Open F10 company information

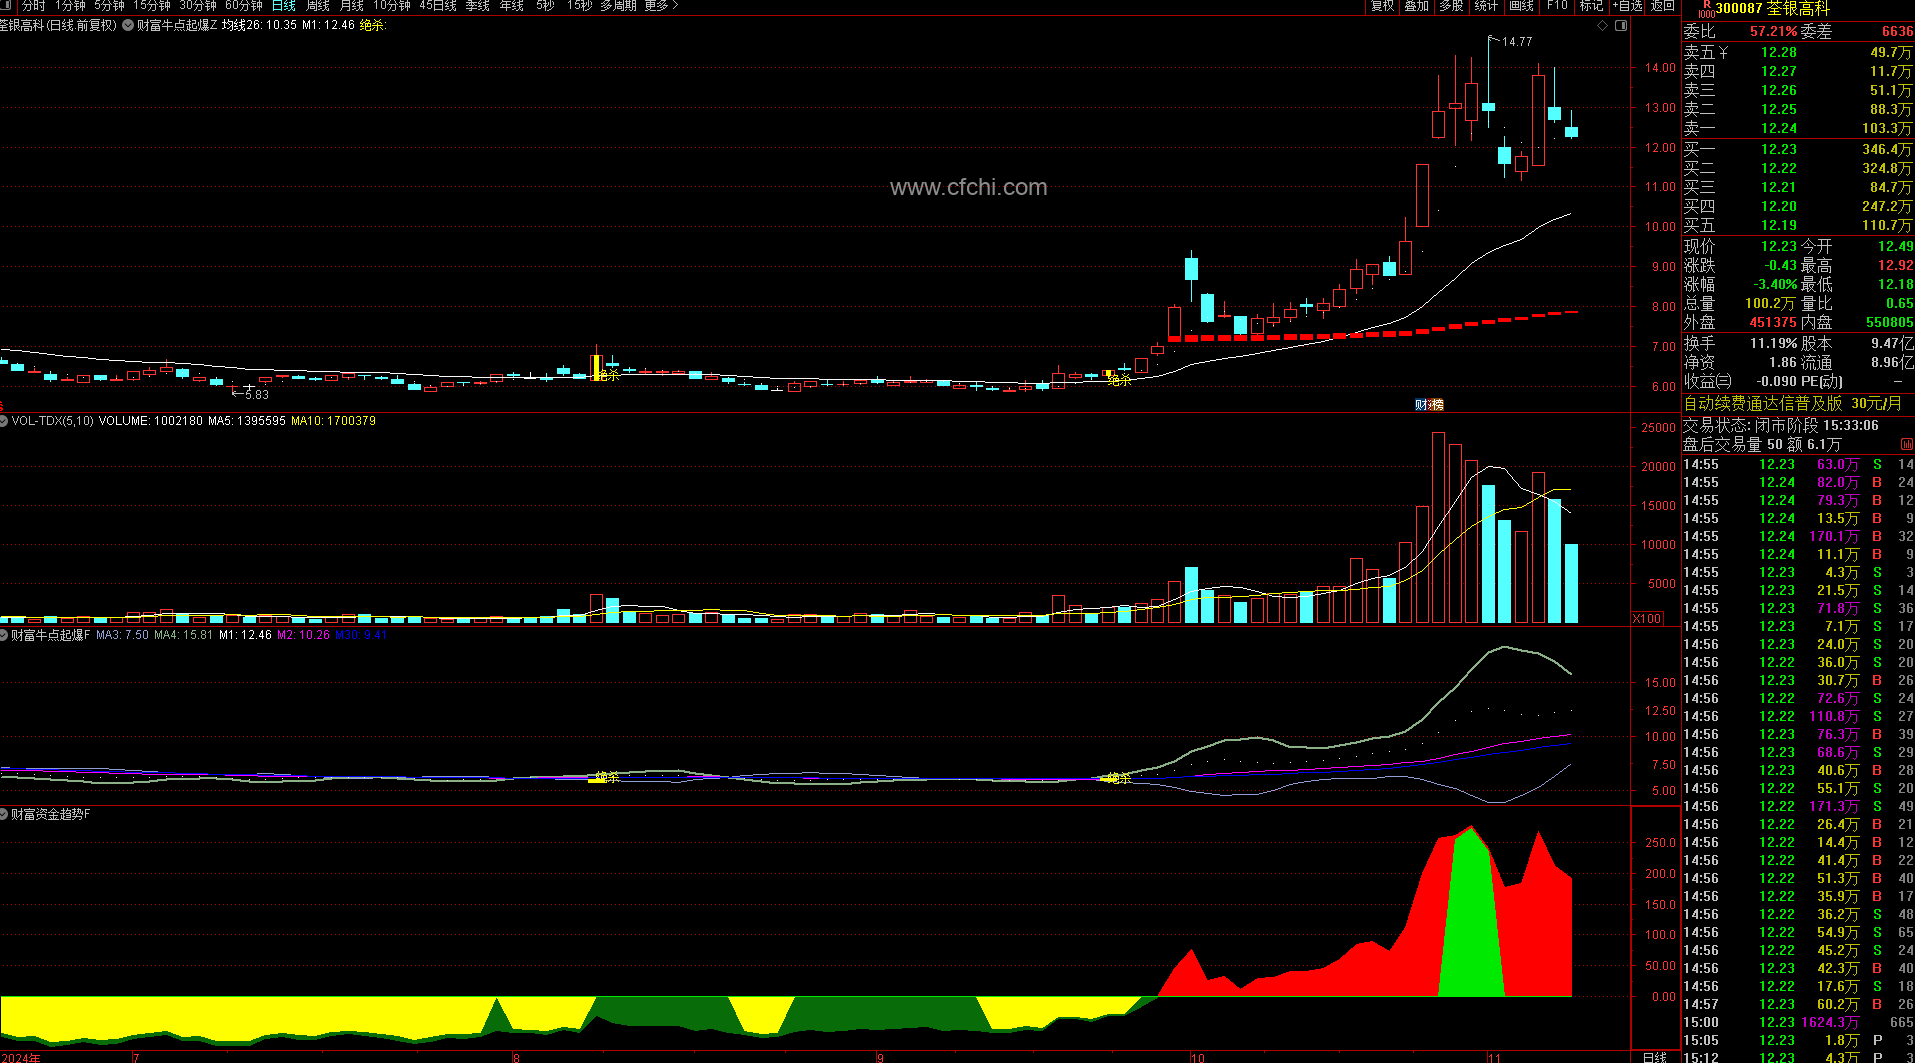pos(1557,6)
